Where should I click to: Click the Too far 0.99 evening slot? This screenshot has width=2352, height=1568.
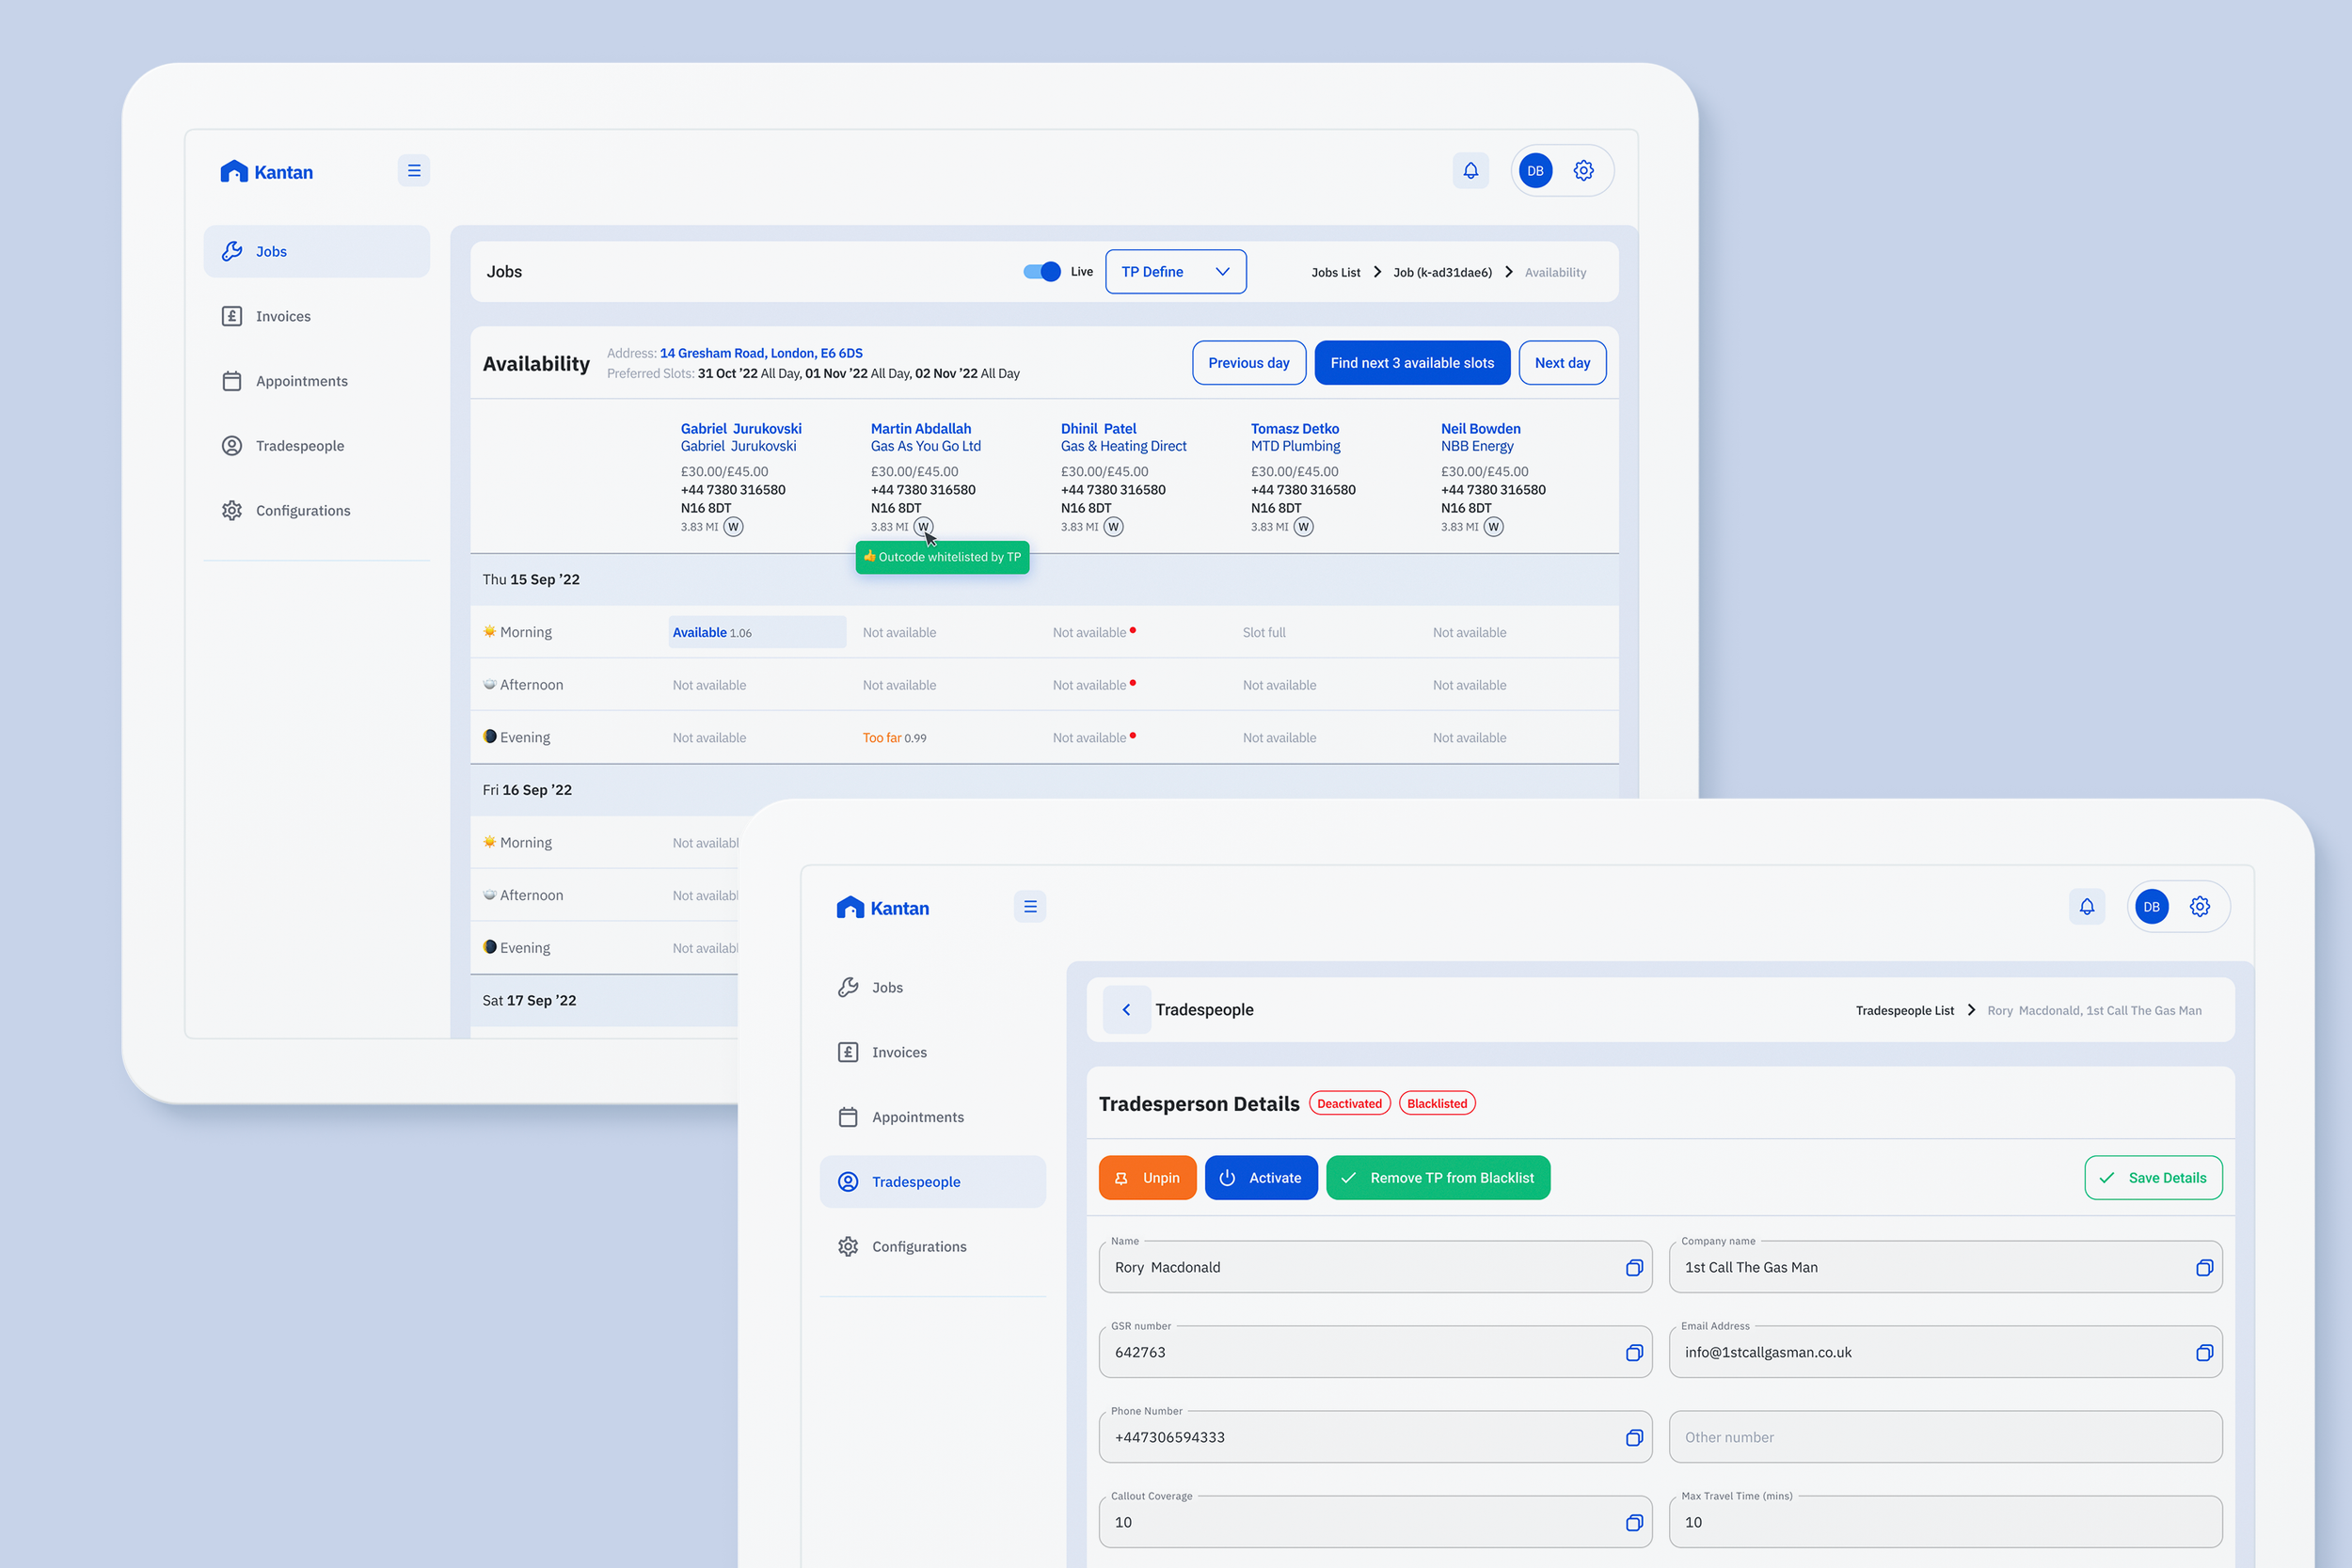click(895, 738)
